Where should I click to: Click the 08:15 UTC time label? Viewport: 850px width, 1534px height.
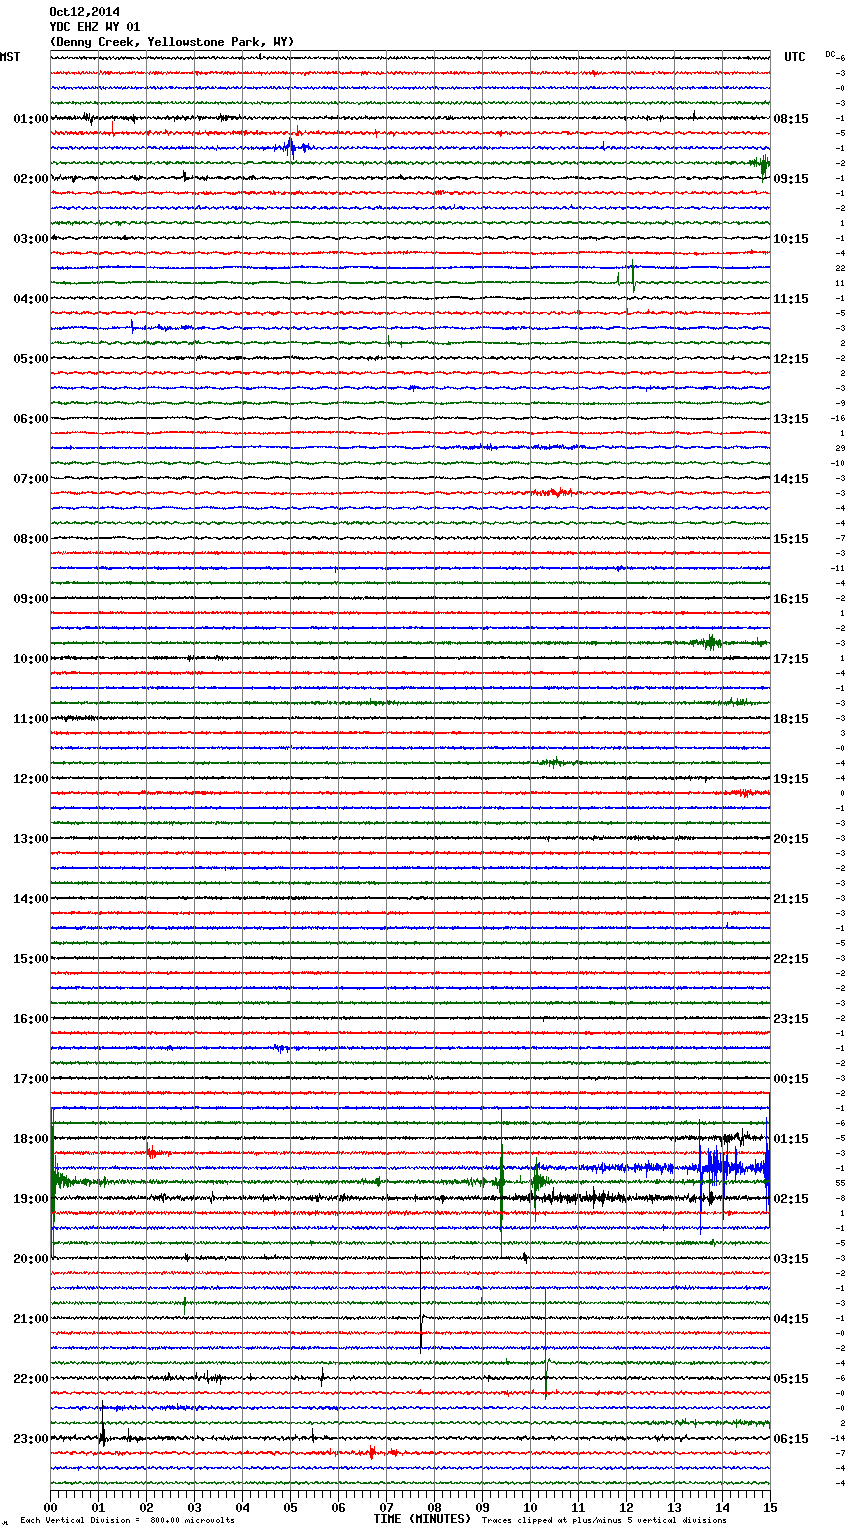click(791, 119)
